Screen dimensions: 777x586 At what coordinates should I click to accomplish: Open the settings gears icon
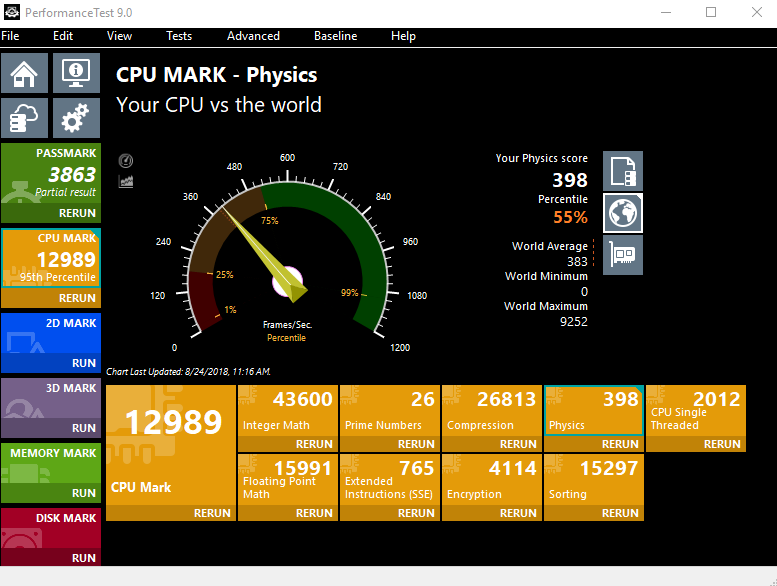tap(76, 118)
